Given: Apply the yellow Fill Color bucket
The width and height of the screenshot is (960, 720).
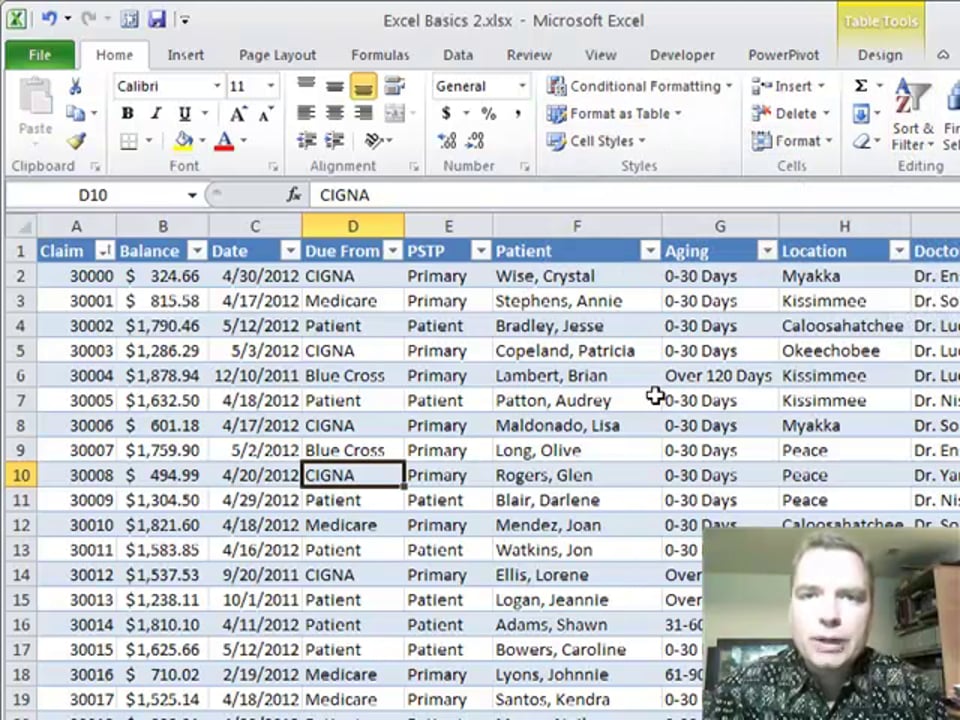Looking at the screenshot, I should pos(184,141).
